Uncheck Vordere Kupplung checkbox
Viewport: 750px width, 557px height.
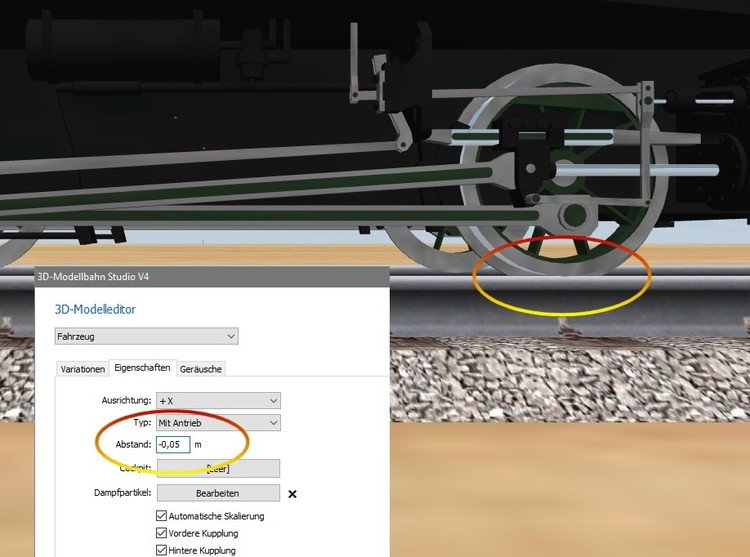click(162, 533)
